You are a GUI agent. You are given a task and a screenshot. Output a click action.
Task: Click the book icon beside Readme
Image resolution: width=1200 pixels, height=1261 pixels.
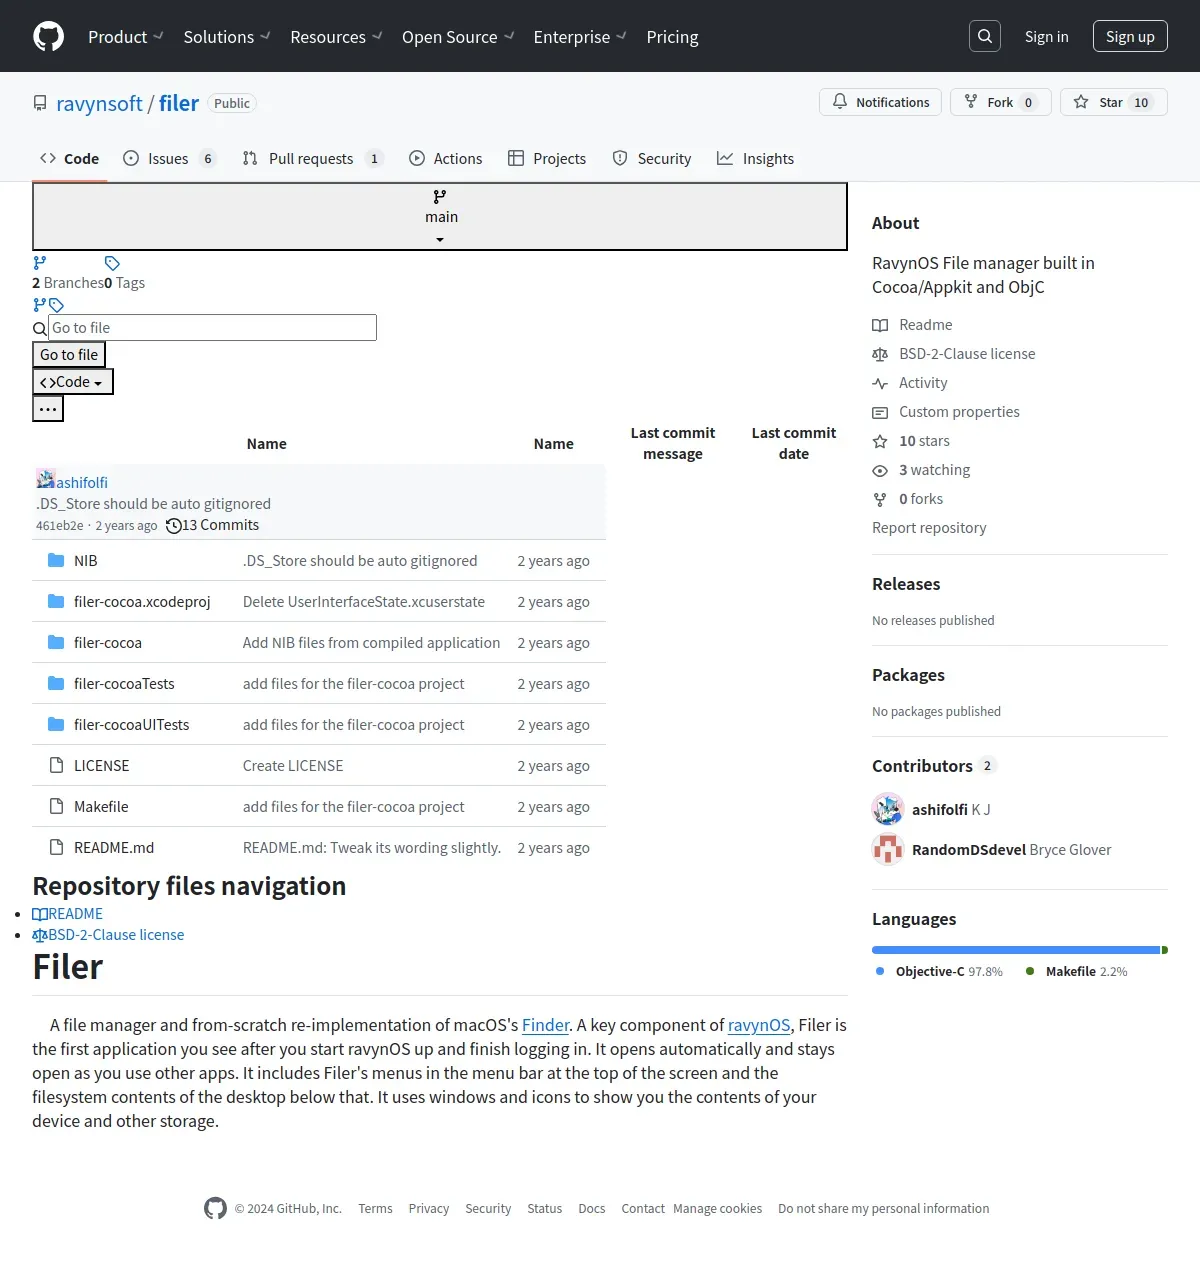pos(880,325)
